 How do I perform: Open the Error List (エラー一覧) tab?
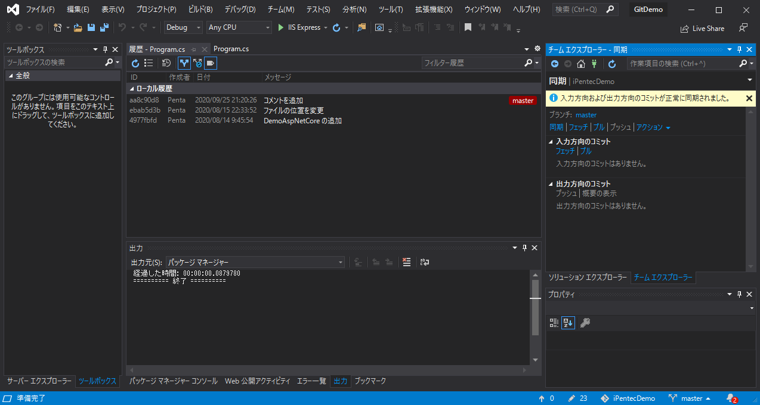pos(311,381)
